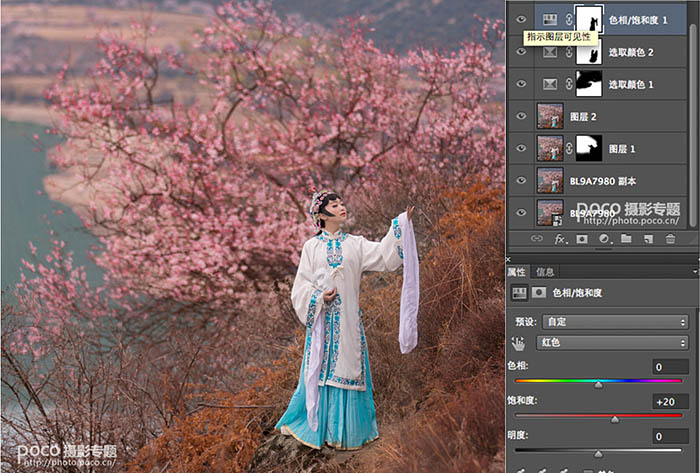Unlink mask chain on 图层 1 layer
This screenshot has height=473, width=700.
[x=569, y=148]
